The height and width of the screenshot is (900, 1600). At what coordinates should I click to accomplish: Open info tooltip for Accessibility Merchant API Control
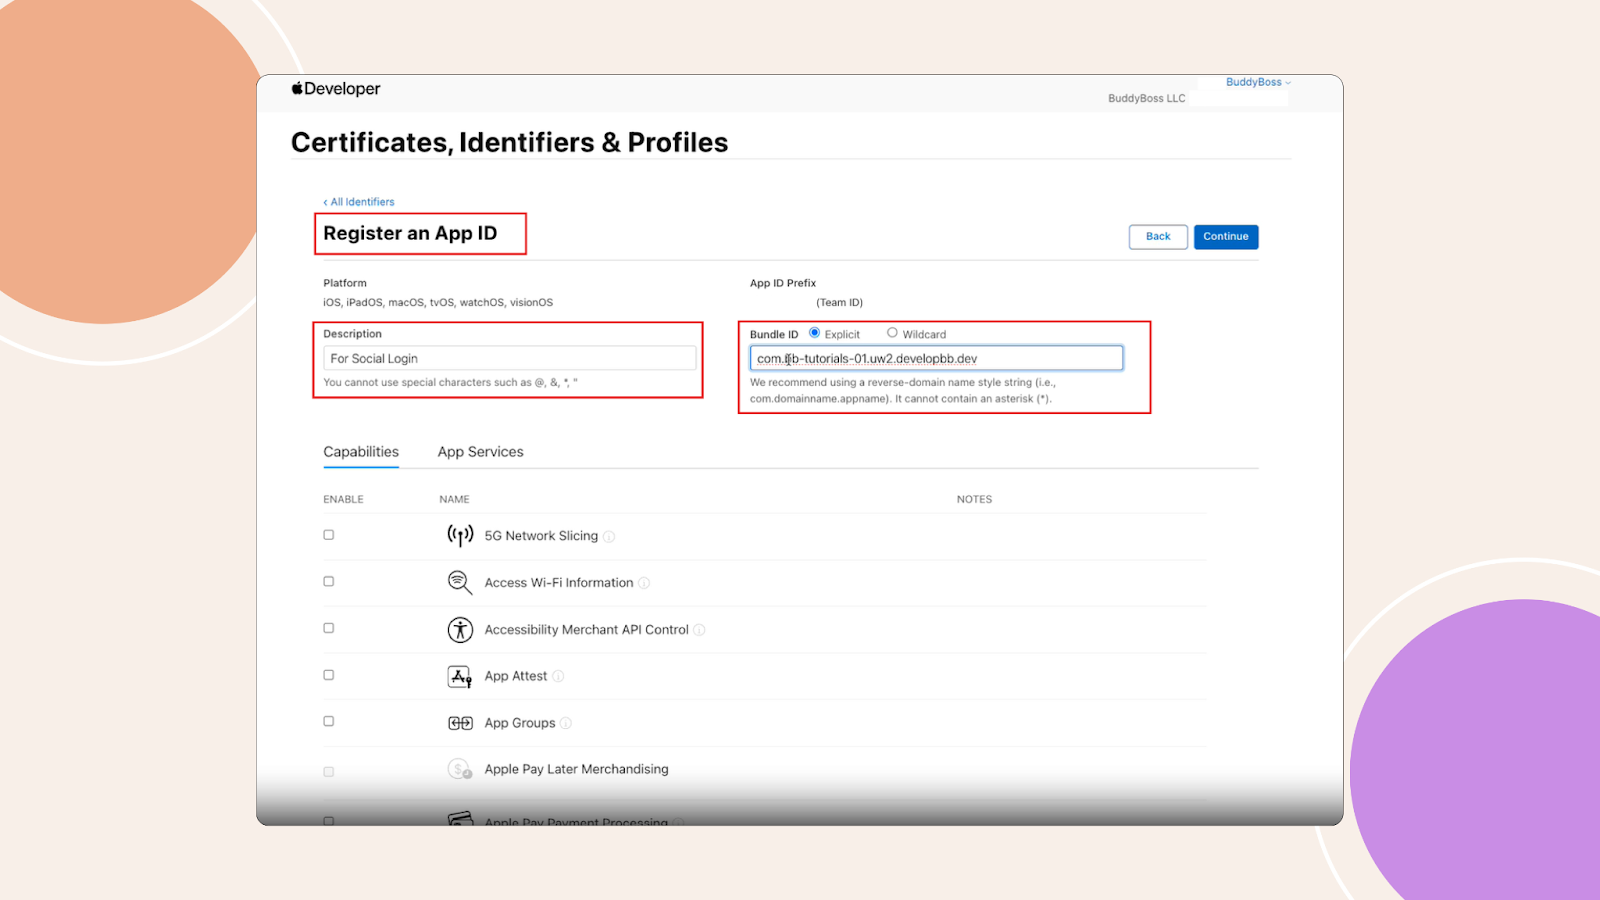tap(700, 630)
